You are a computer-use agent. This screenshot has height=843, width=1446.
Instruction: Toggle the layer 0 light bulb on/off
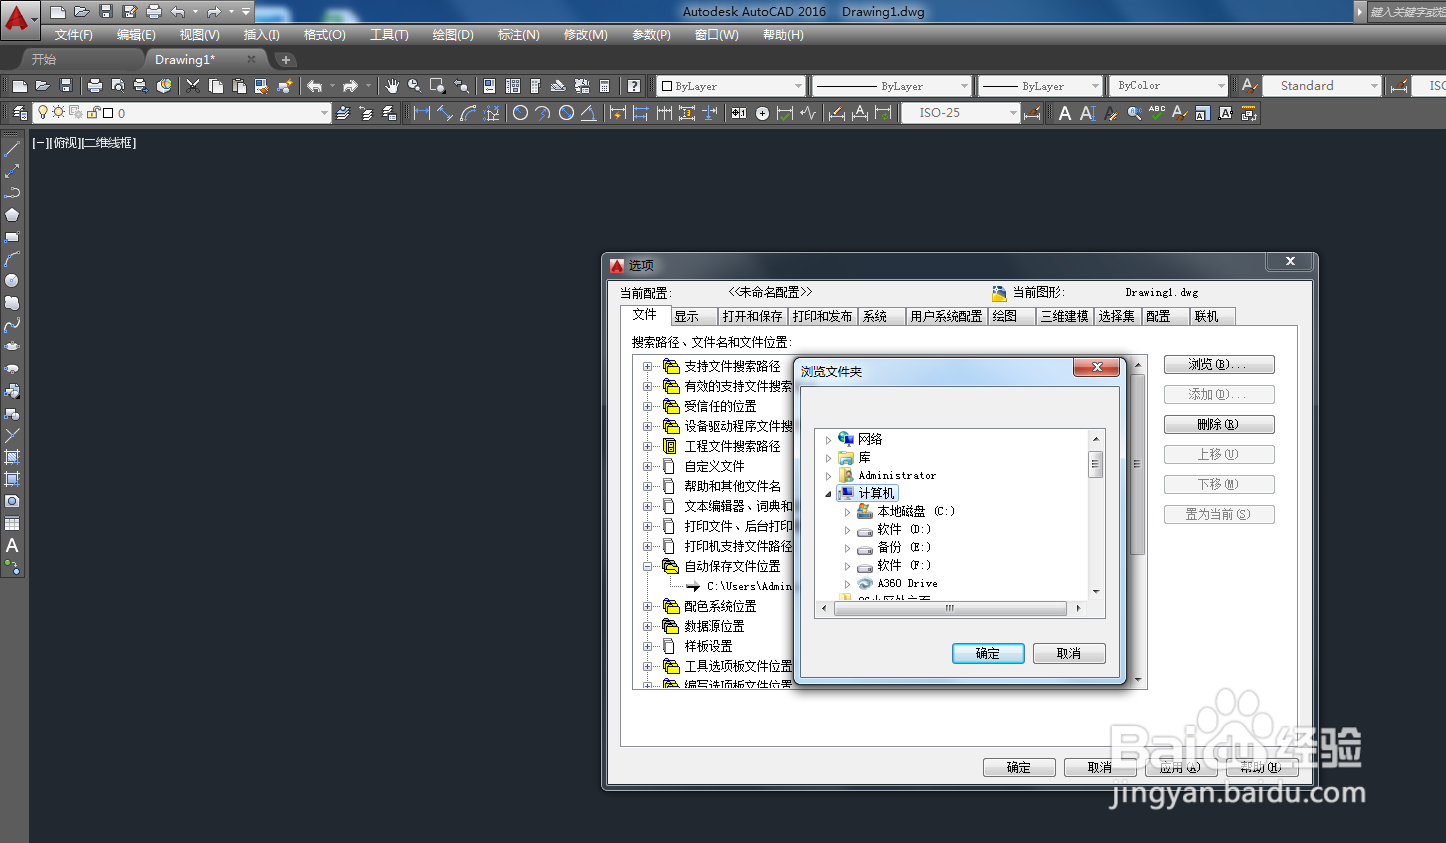tap(43, 113)
